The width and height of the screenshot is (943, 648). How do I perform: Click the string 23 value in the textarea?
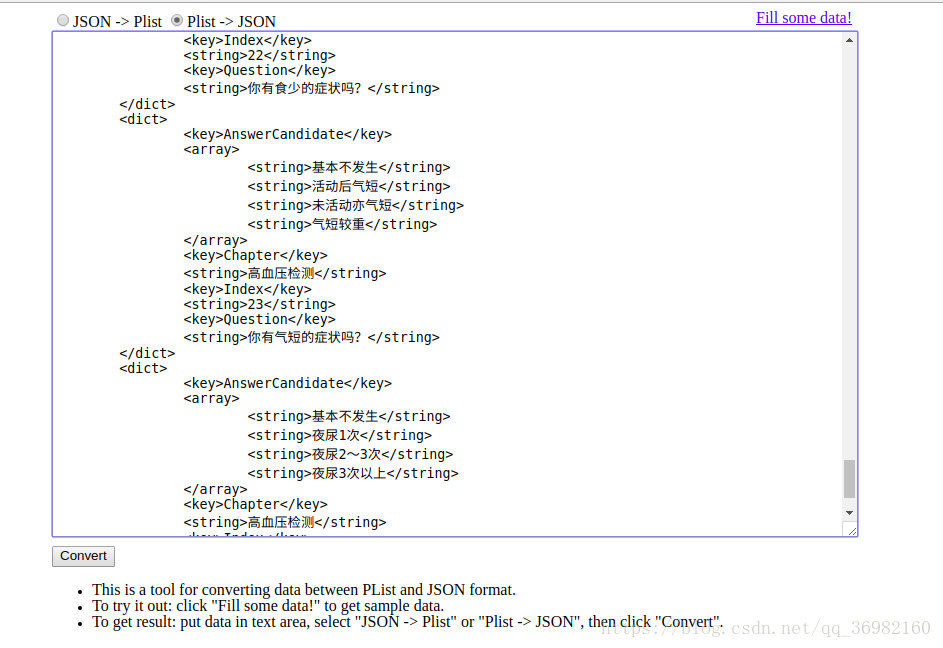pos(256,304)
